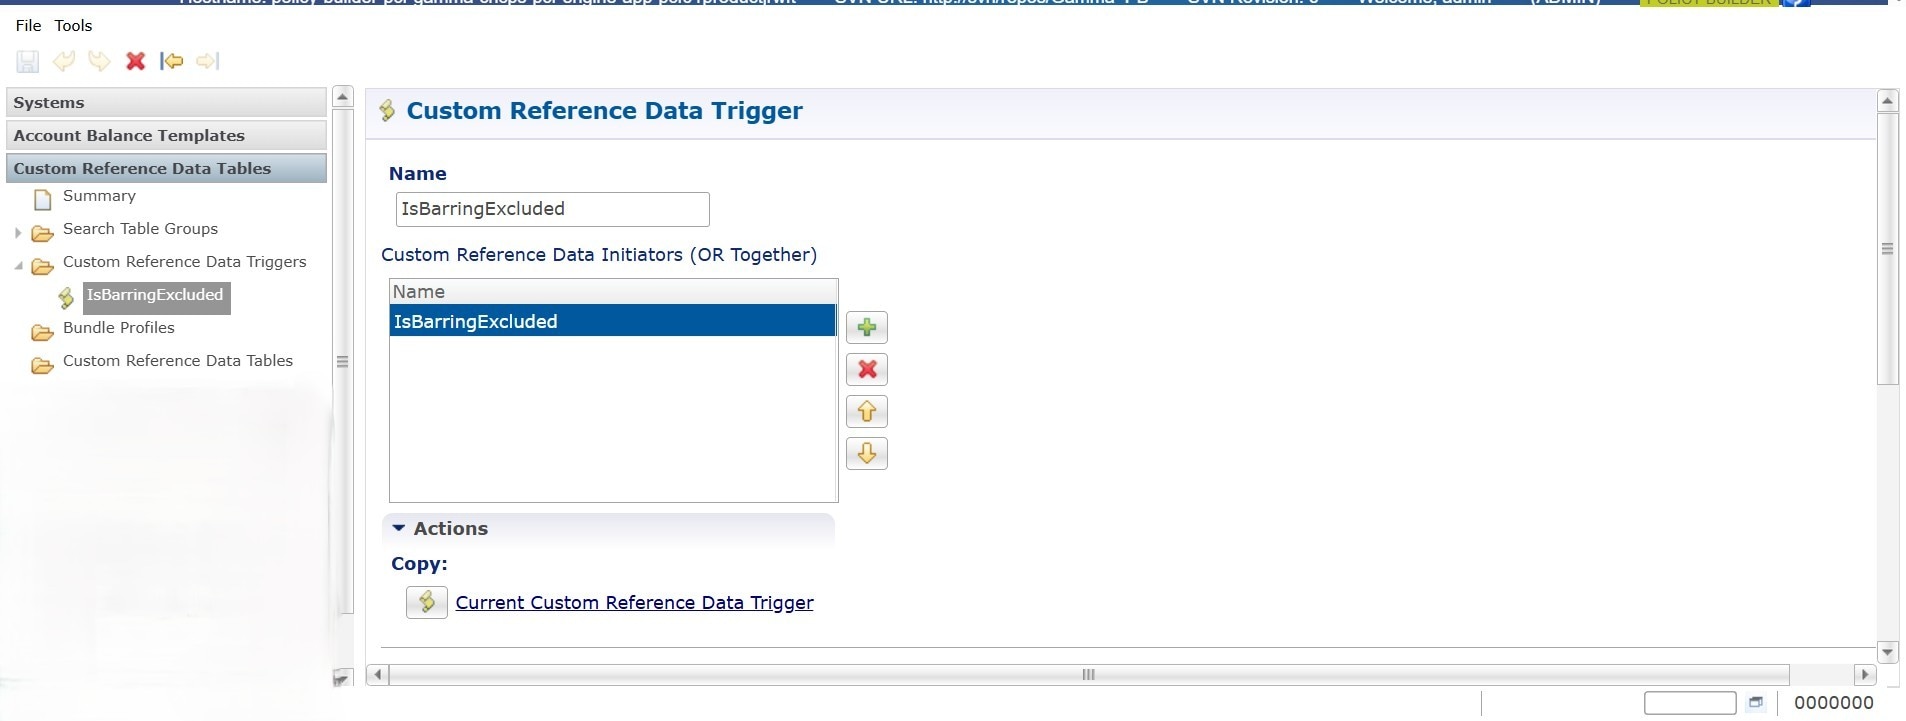Expand the Search Table Groups tree node
Screen dimensions: 1906x721
[18, 233]
